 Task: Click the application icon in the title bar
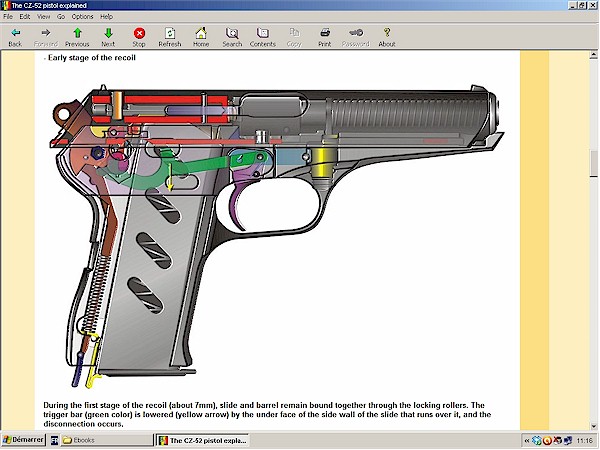pyautogui.click(x=6, y=5)
